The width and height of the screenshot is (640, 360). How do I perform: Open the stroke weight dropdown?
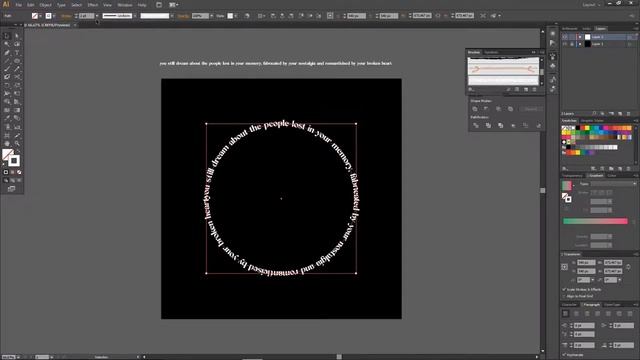tap(97, 16)
